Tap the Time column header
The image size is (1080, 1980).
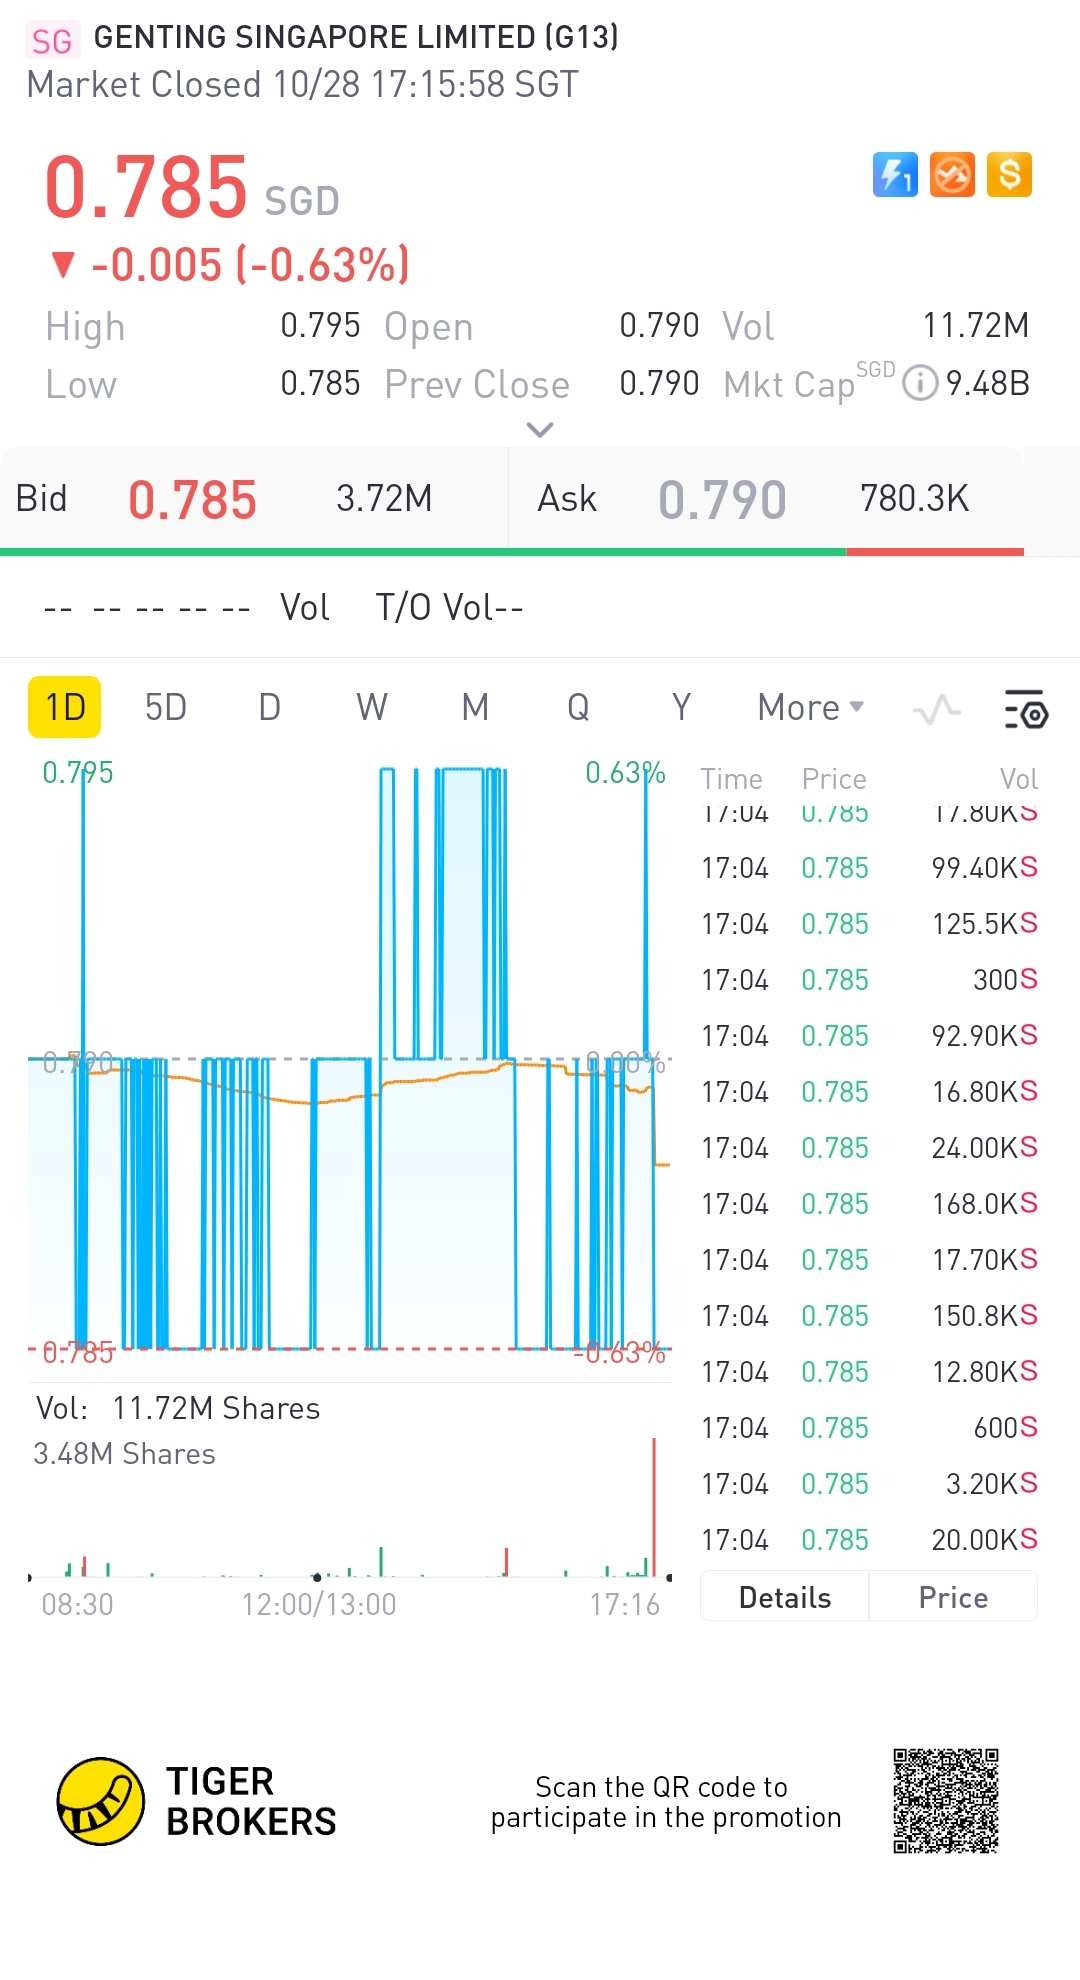coord(731,779)
